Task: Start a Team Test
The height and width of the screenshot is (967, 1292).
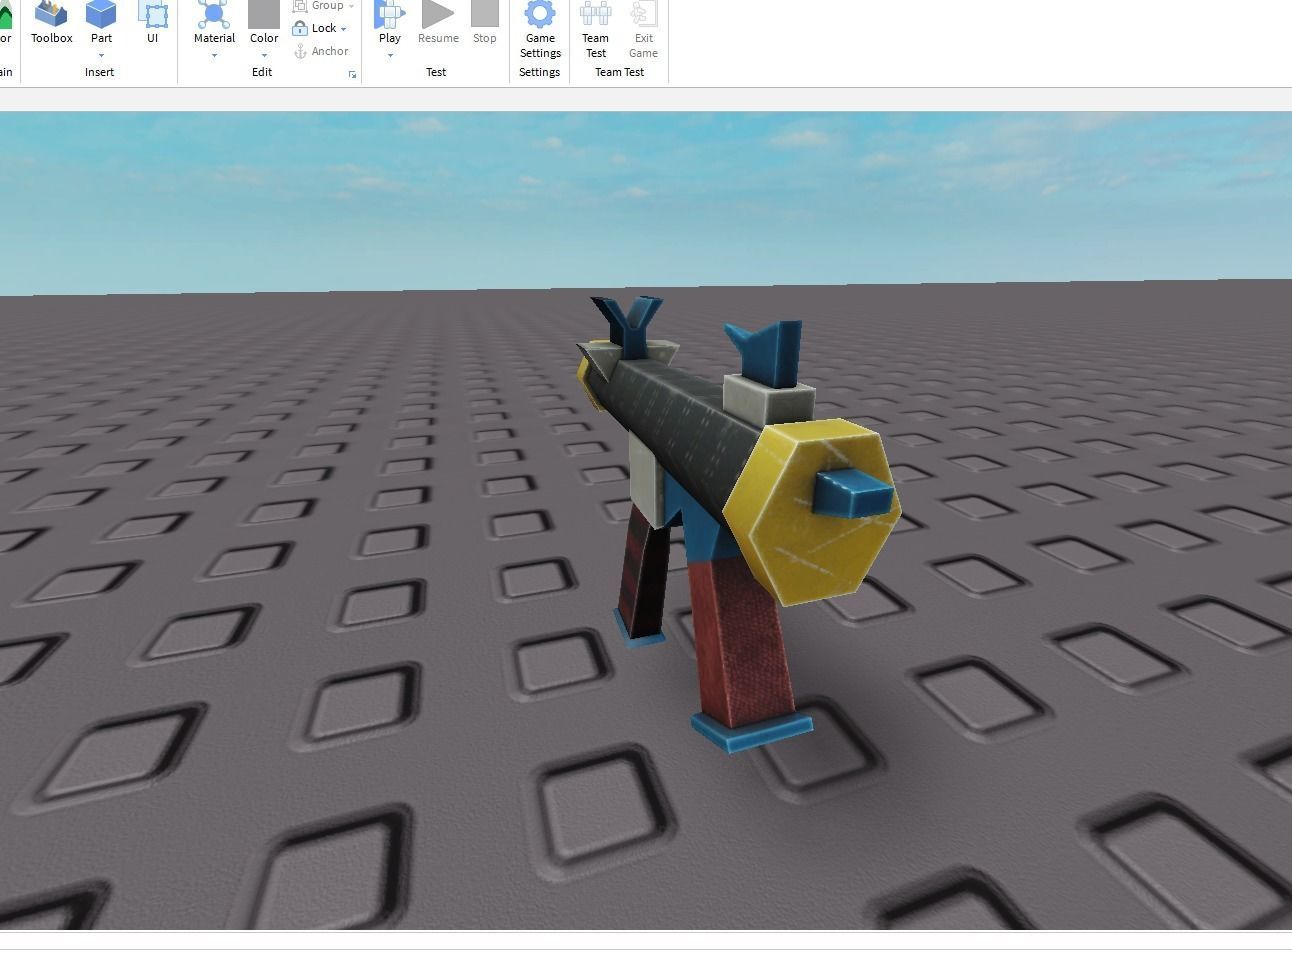Action: 596,30
